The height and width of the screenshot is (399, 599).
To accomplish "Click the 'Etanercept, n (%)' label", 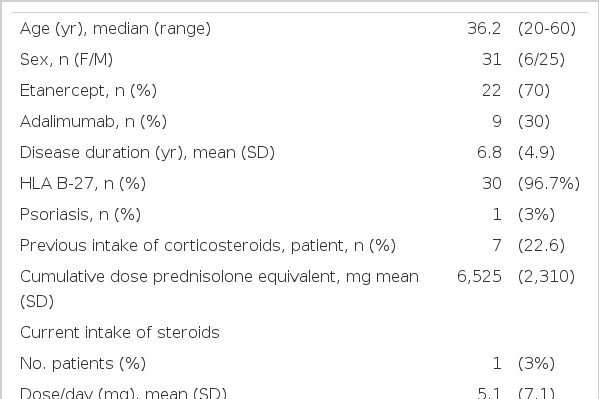I will pyautogui.click(x=88, y=91).
